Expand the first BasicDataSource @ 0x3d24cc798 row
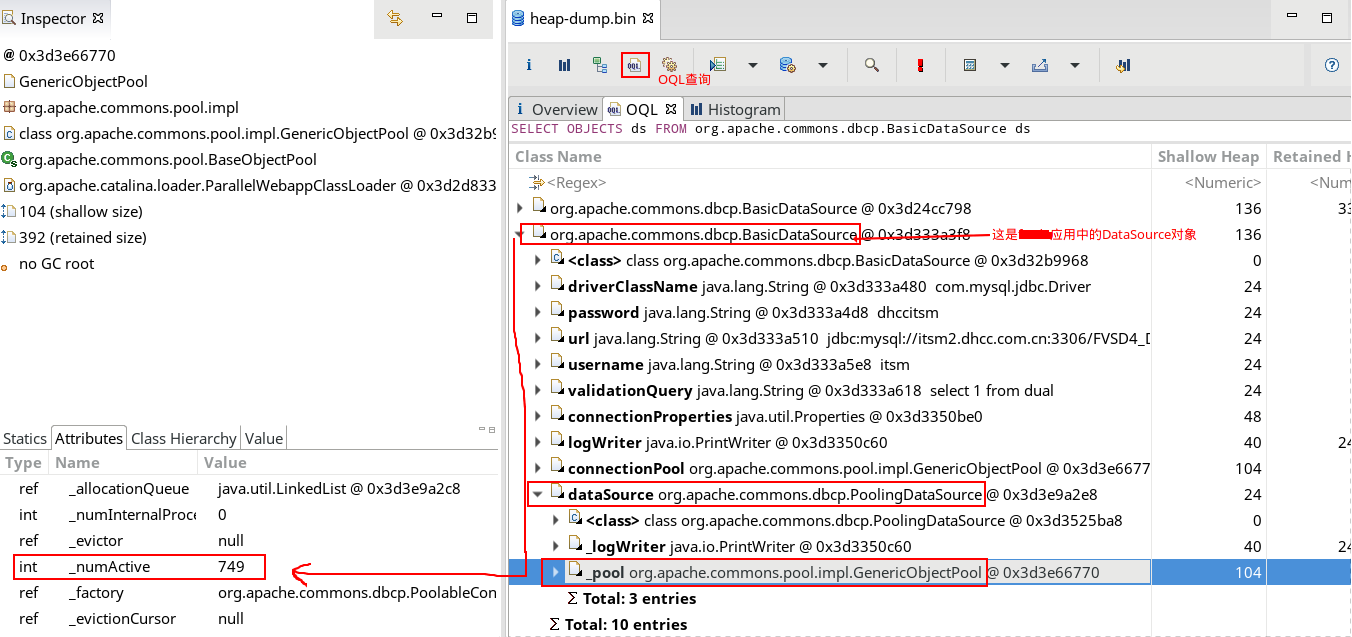Viewport: 1352px width, 637px height. [519, 208]
